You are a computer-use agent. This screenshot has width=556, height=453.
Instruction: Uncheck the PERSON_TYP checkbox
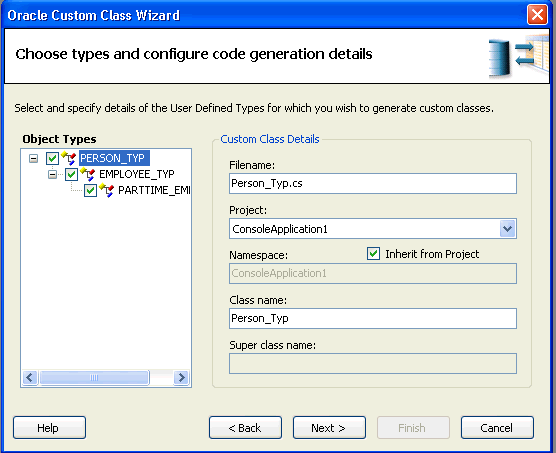(52, 158)
